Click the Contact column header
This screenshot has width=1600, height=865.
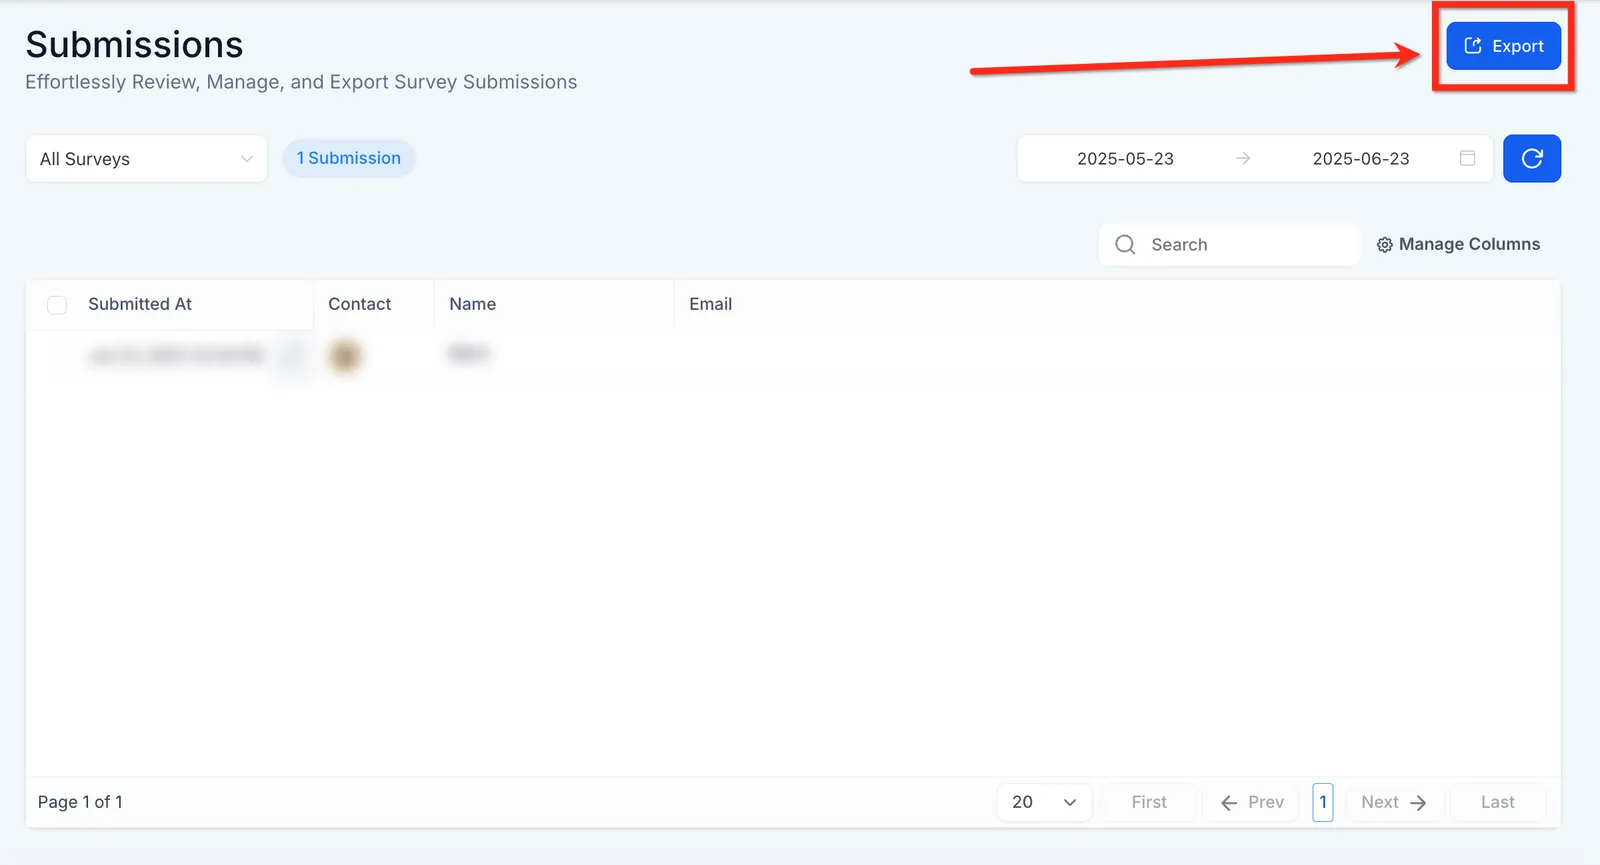pyautogui.click(x=360, y=304)
